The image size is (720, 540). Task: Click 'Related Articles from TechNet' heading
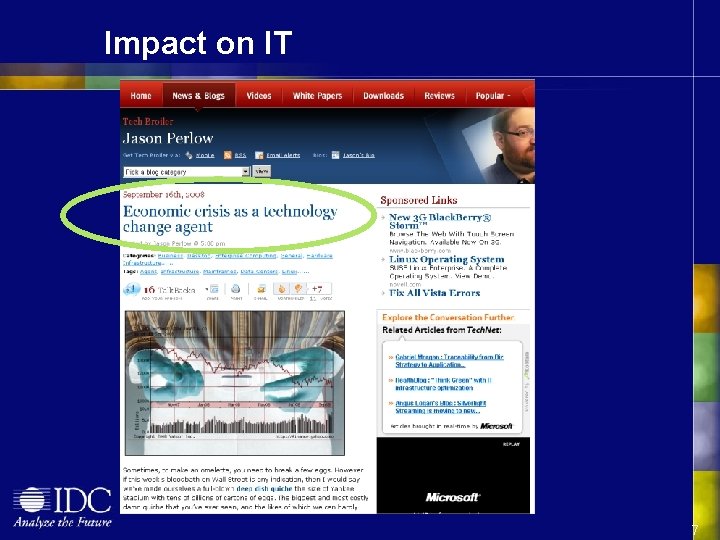coord(442,330)
